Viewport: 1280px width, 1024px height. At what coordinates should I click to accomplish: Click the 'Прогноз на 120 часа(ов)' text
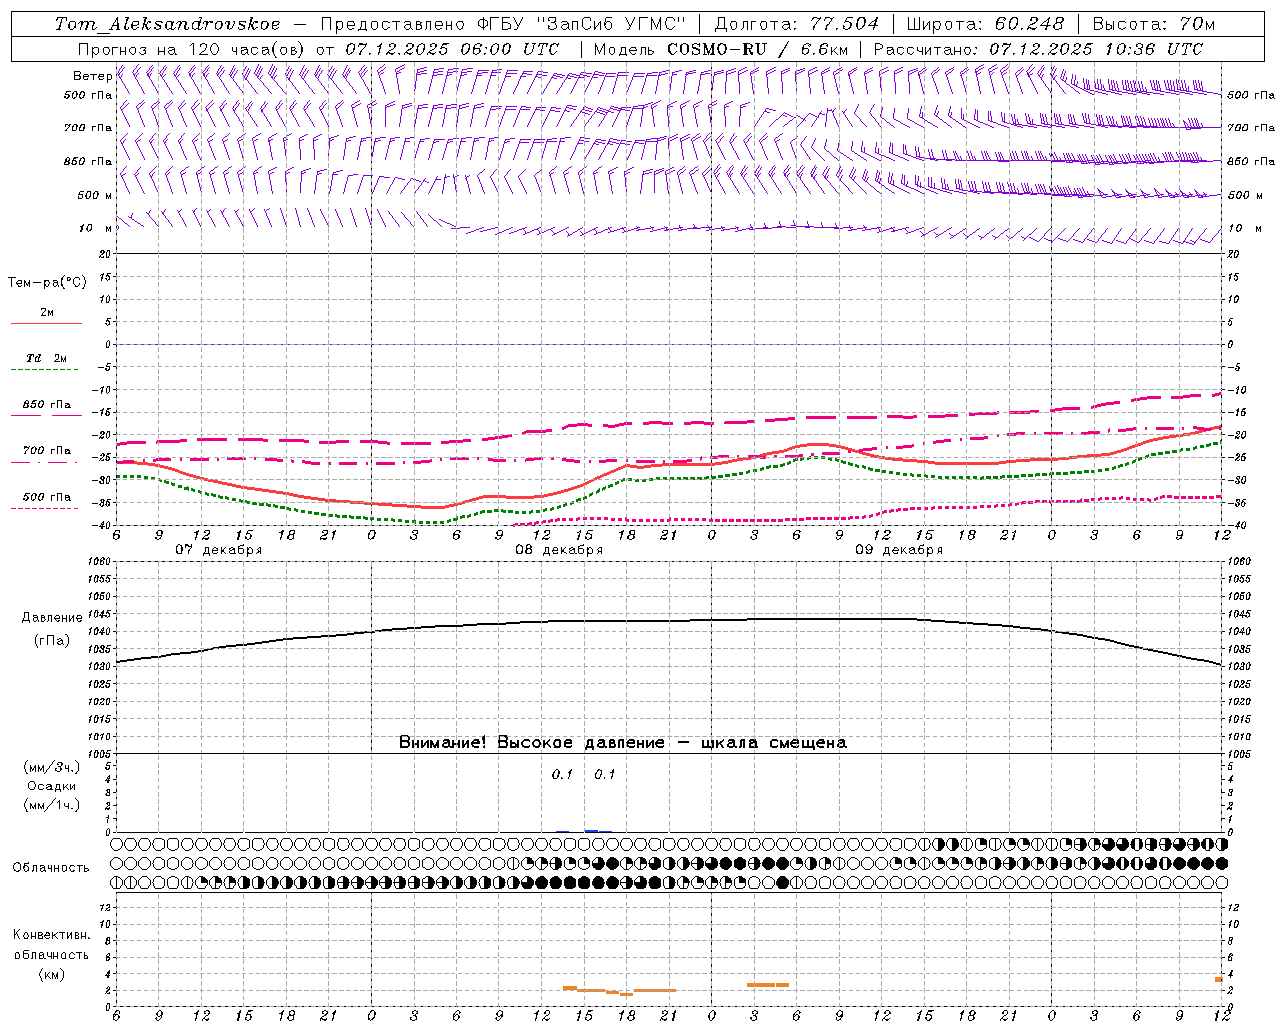pos(193,49)
